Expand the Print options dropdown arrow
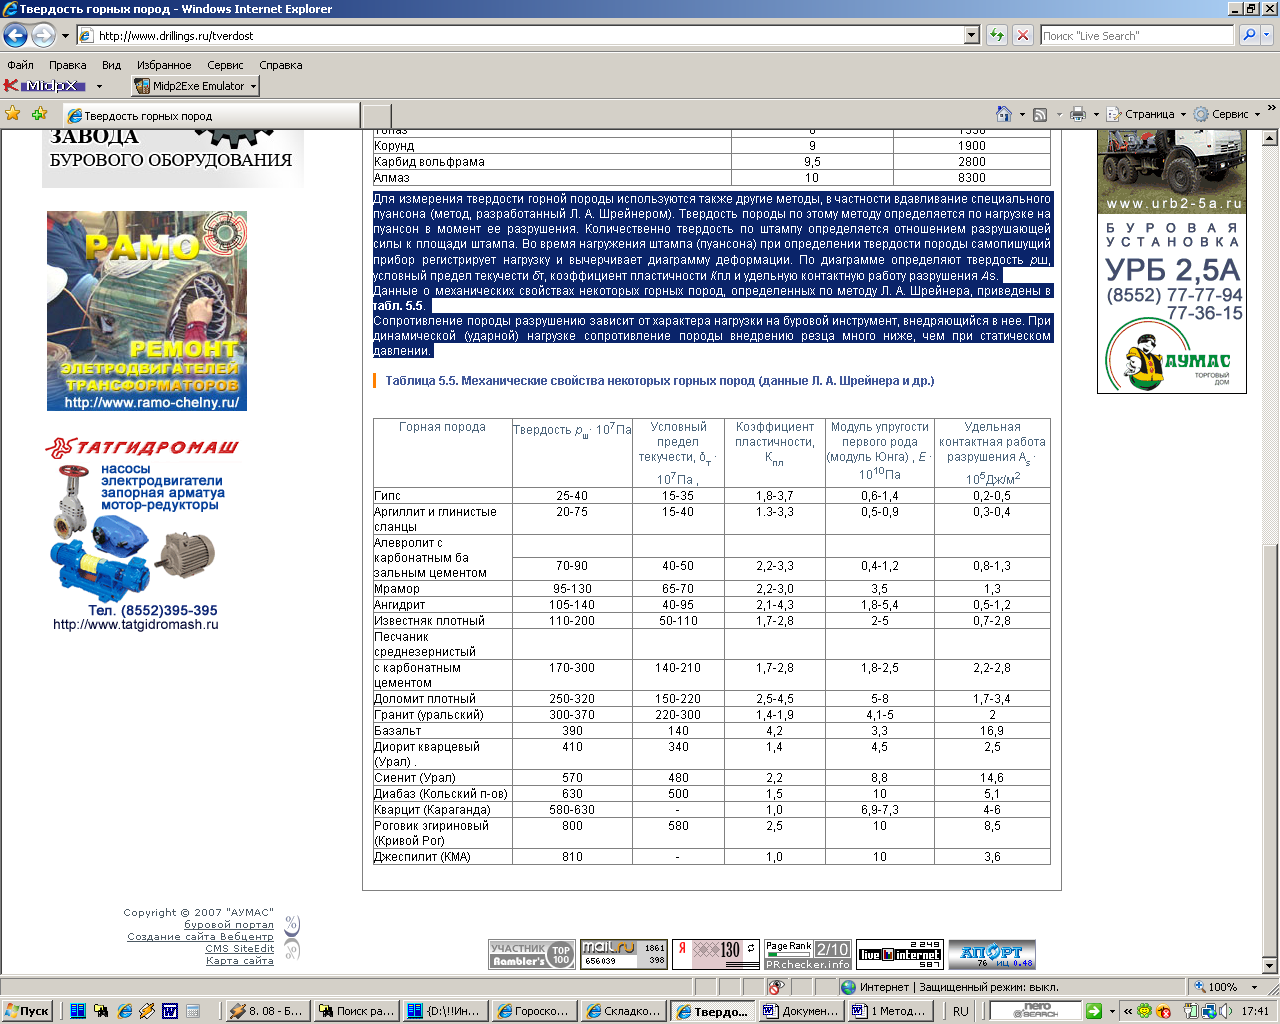1280x1024 pixels. coord(1096,115)
